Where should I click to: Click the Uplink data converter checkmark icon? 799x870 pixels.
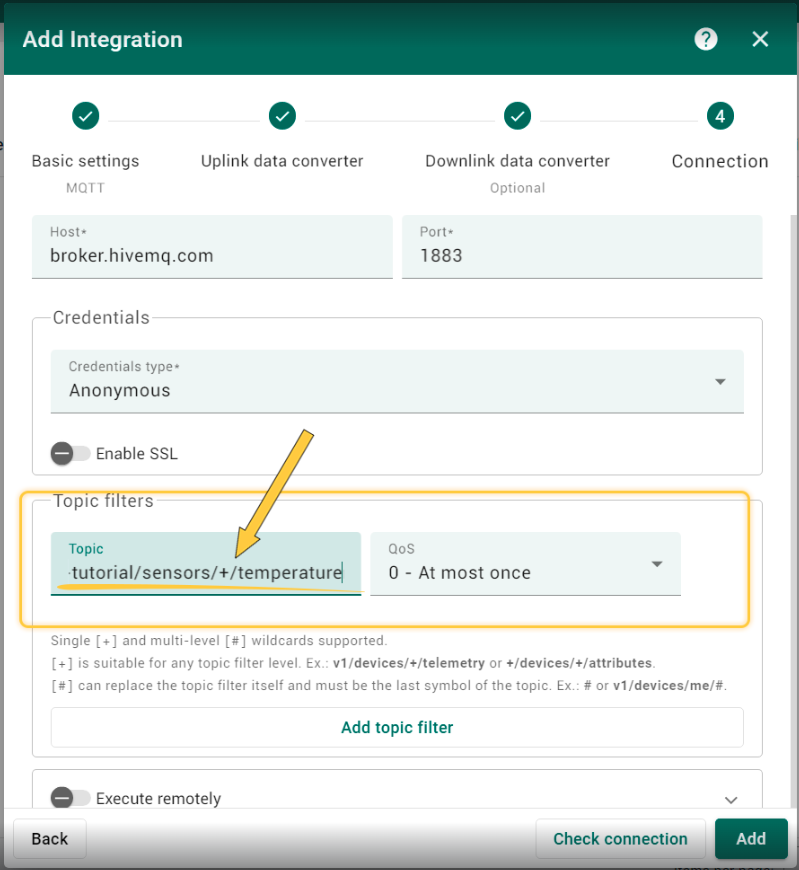[x=282, y=116]
